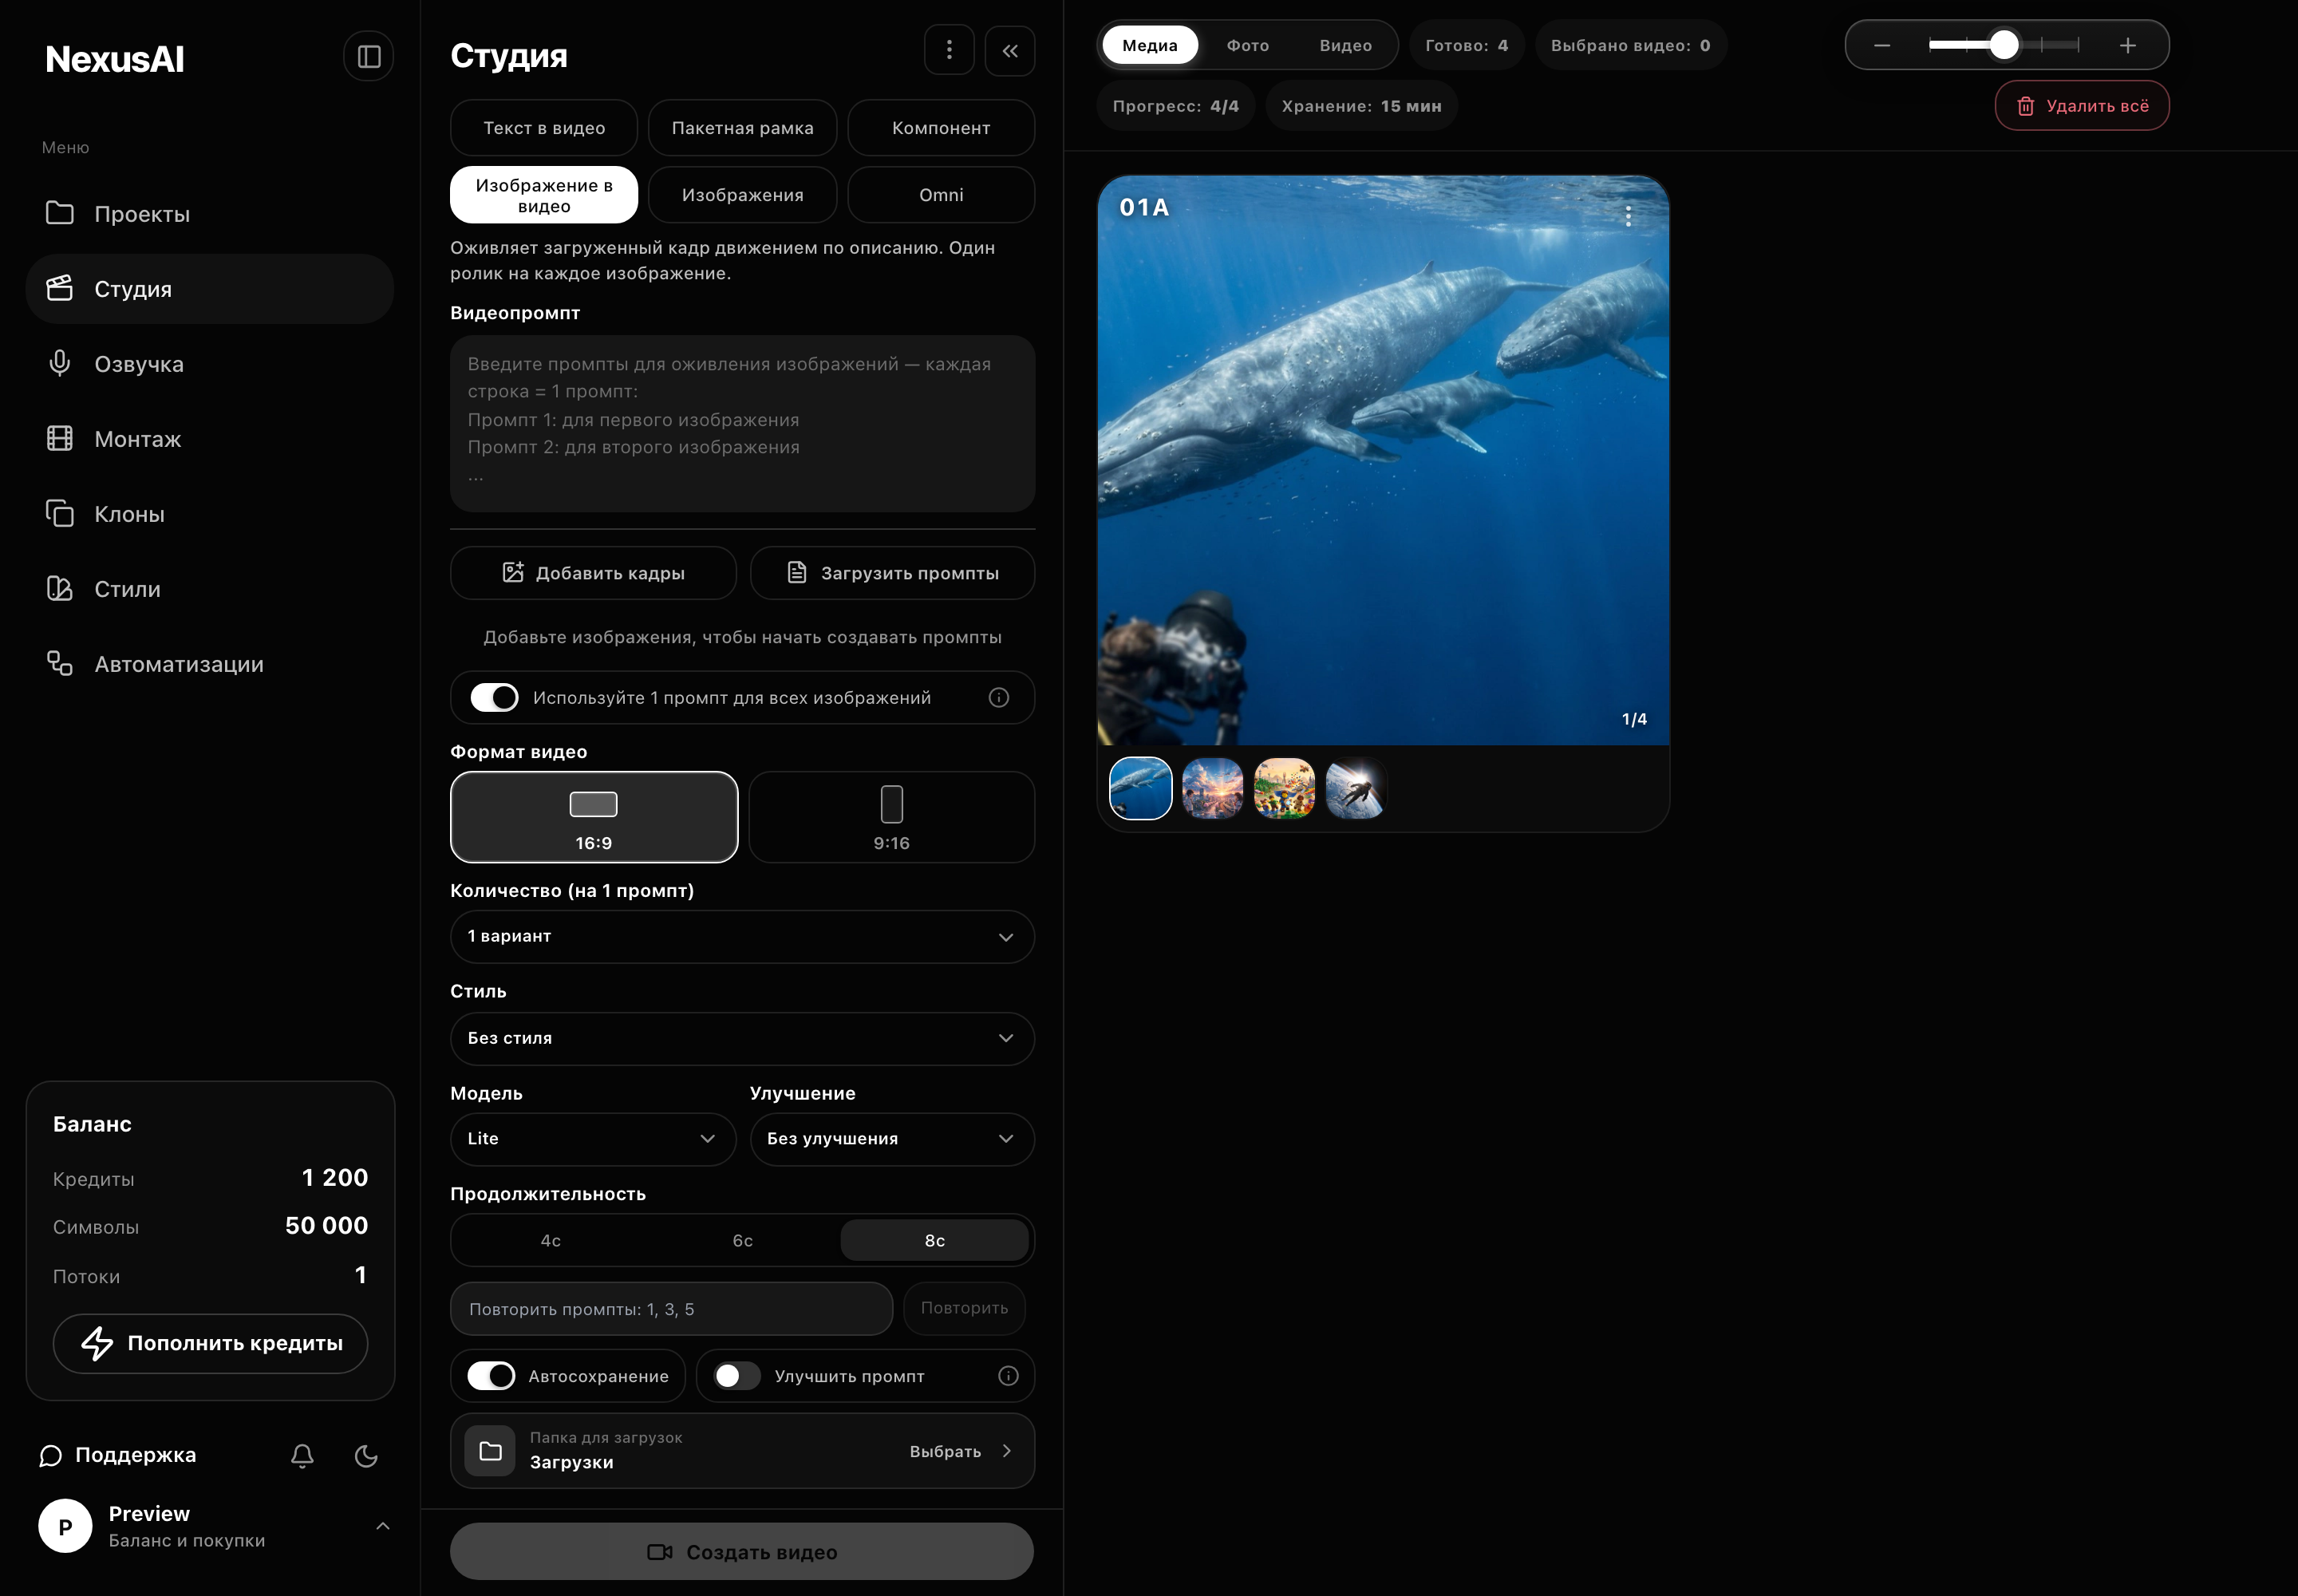Open the 'Без улучшения' dropdown
This screenshot has width=2298, height=1596.
(x=892, y=1139)
